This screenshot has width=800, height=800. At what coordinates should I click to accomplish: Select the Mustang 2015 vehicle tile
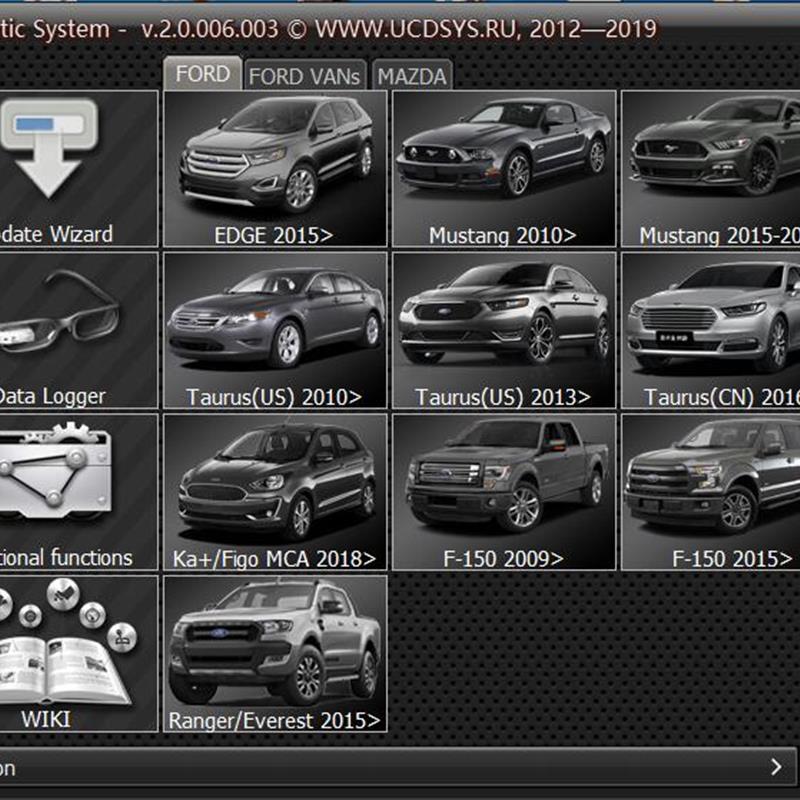coord(711,168)
